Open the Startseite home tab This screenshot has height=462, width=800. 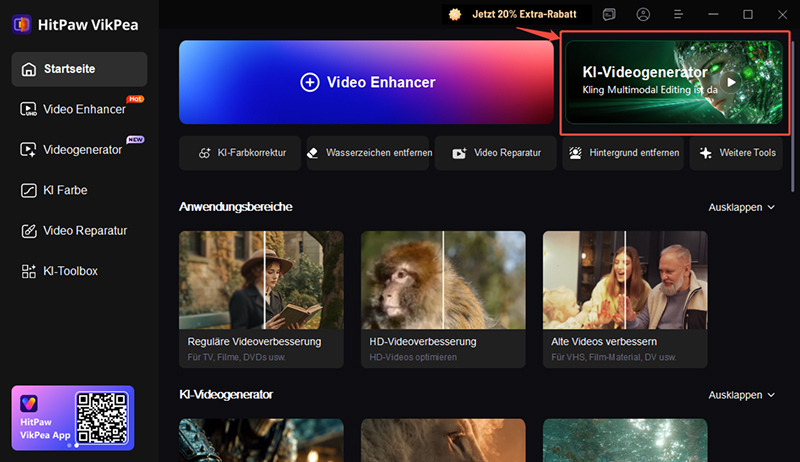click(x=79, y=69)
